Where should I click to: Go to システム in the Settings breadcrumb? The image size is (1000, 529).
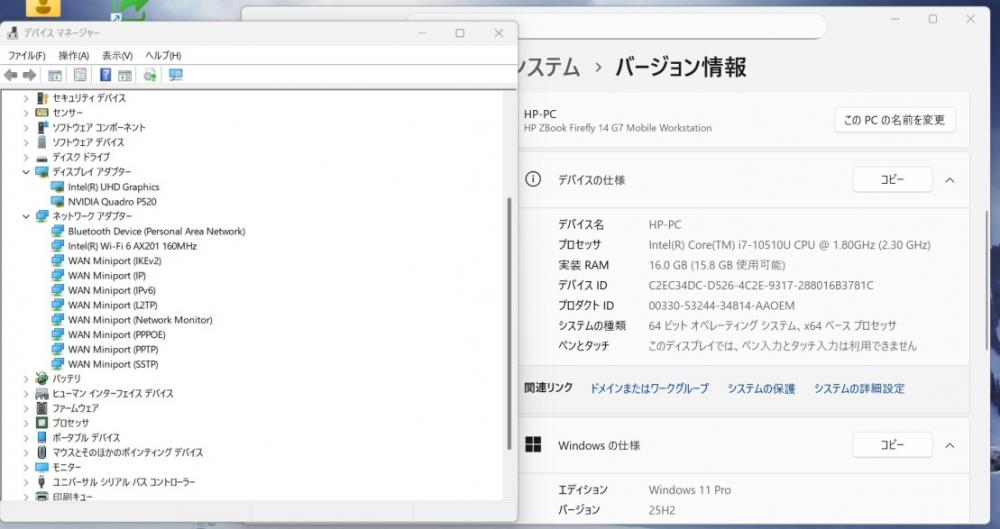click(x=548, y=67)
